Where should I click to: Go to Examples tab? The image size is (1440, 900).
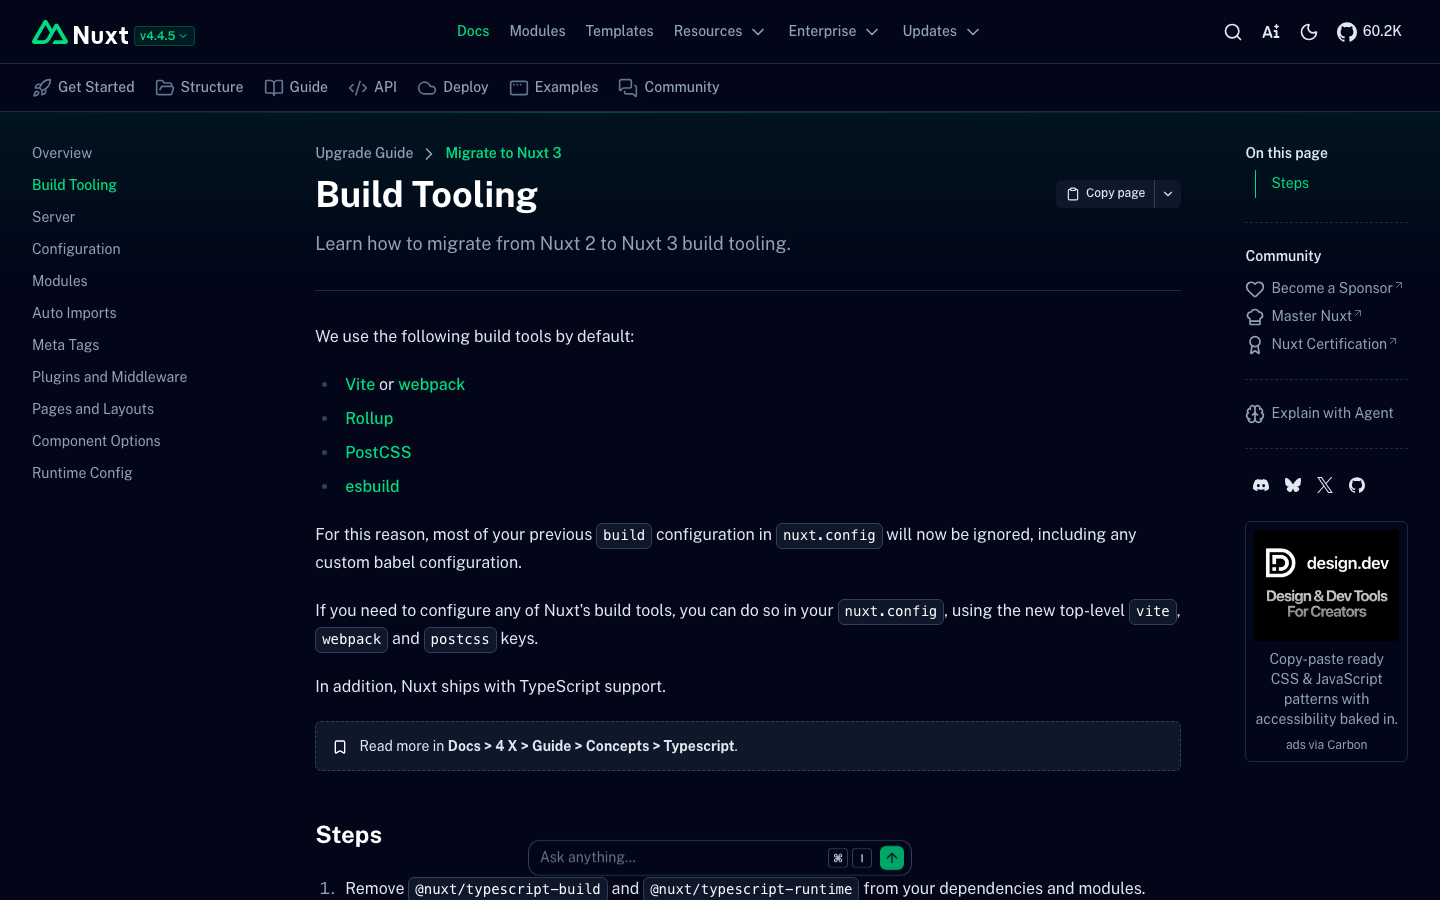pyautogui.click(x=554, y=87)
